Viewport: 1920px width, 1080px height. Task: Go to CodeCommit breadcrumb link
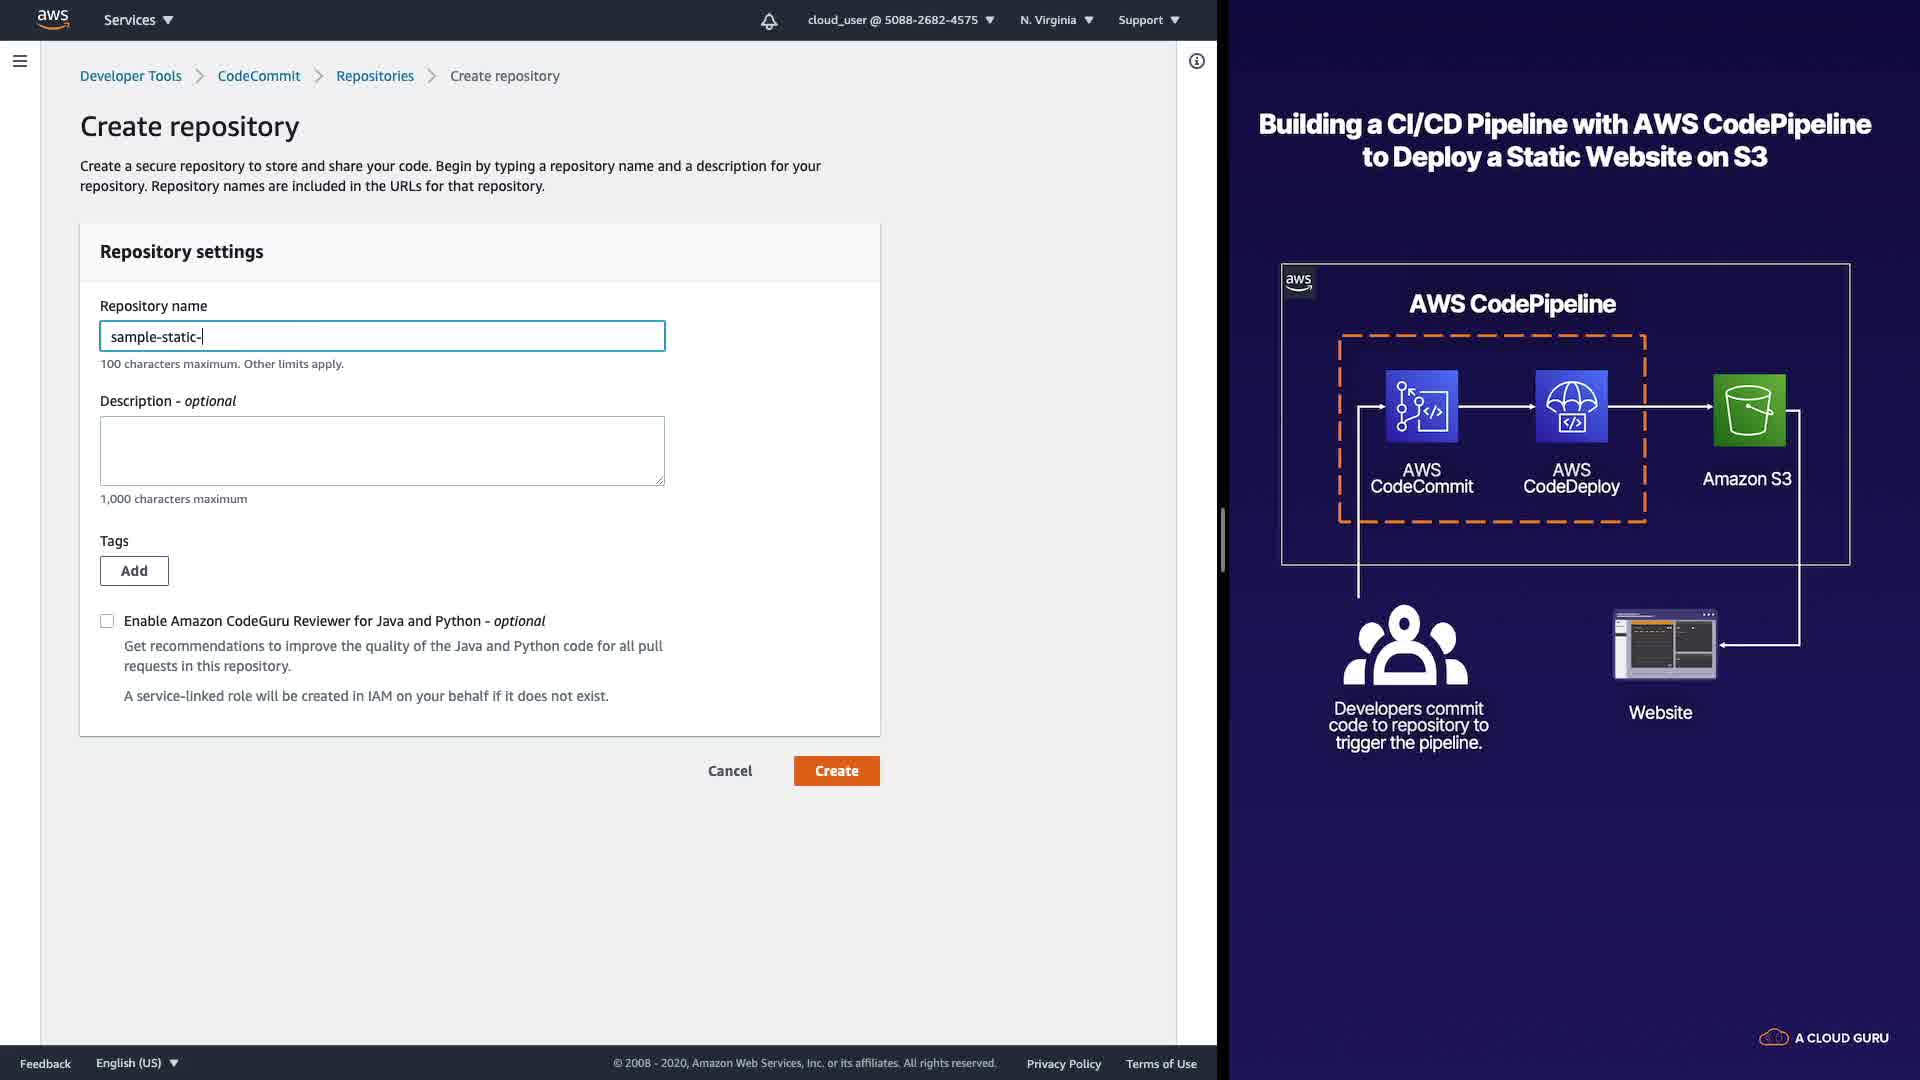258,76
